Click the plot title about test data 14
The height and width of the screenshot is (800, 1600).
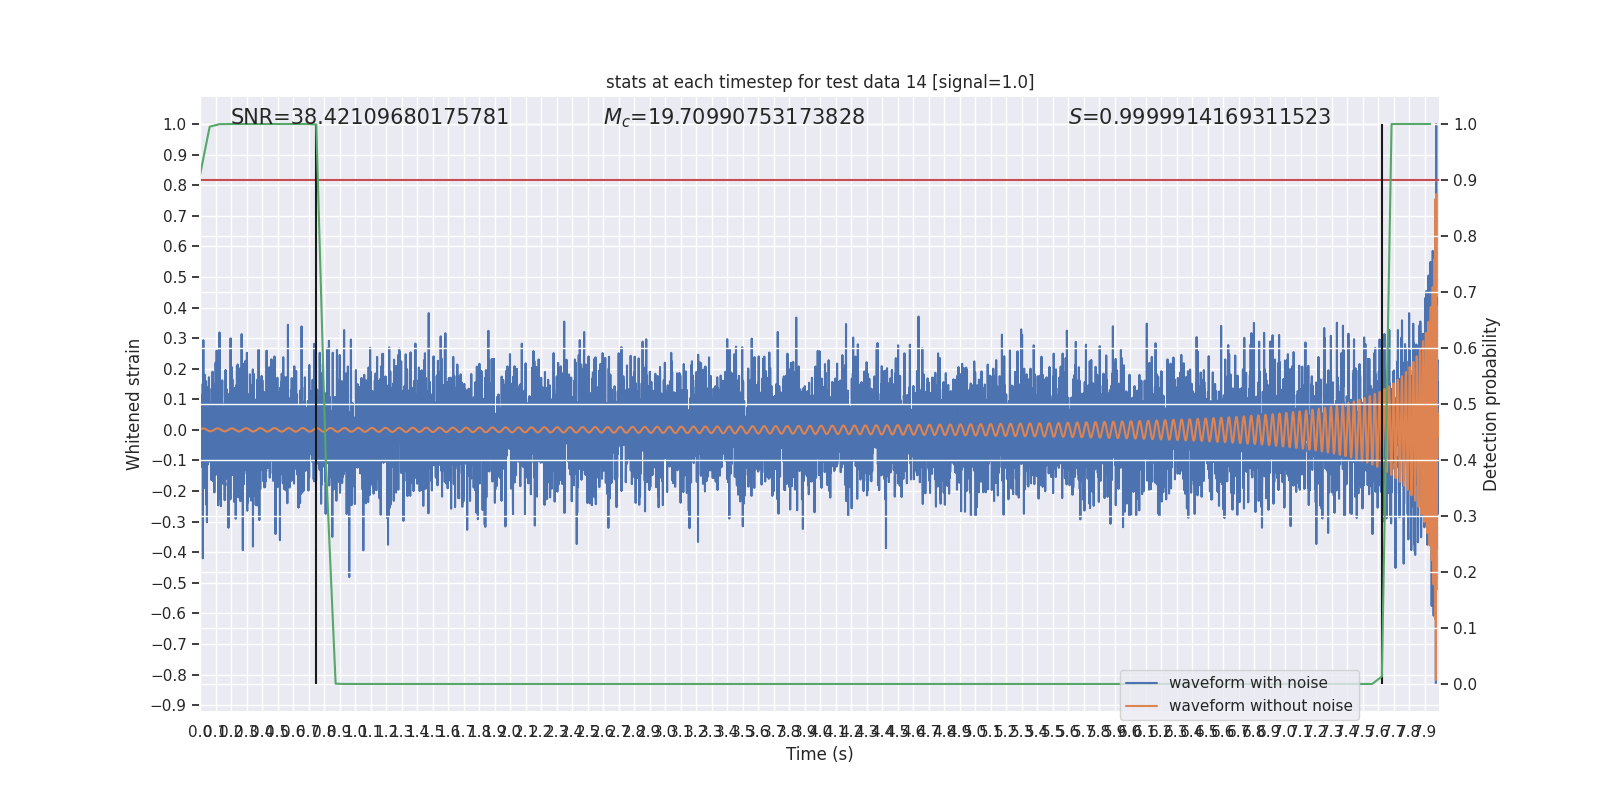(819, 82)
